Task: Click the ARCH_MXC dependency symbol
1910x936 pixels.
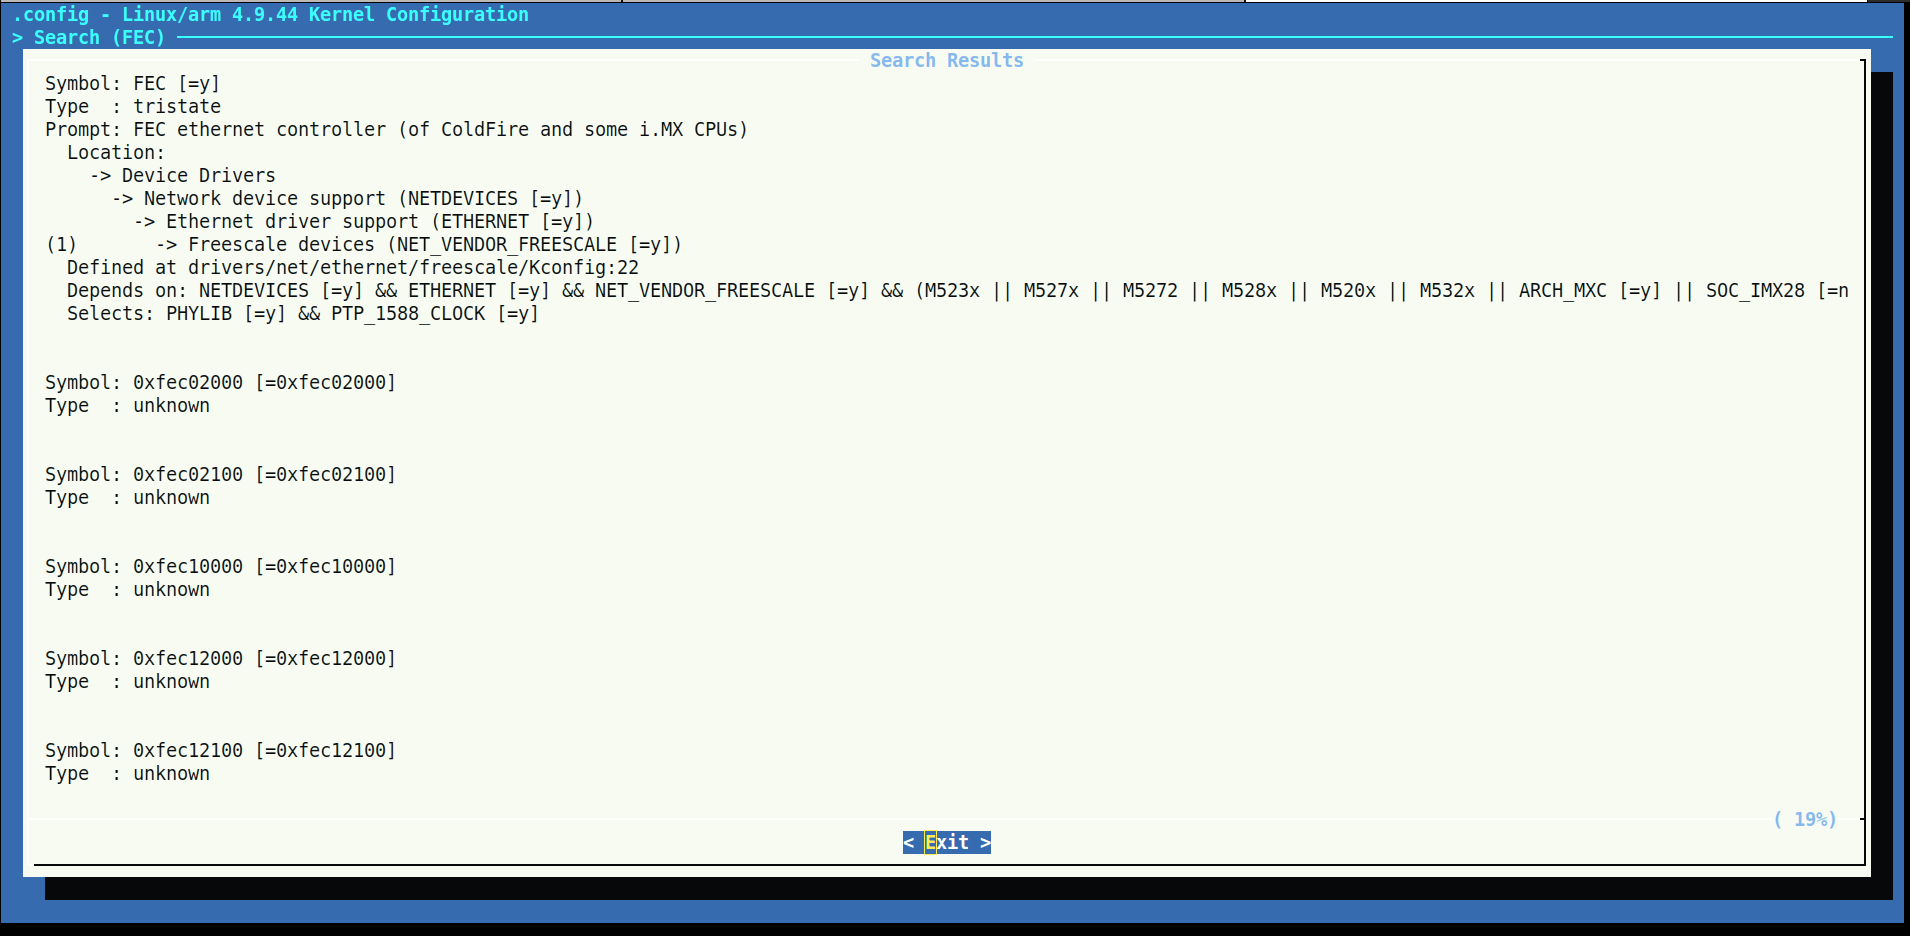Action: coord(1563,290)
